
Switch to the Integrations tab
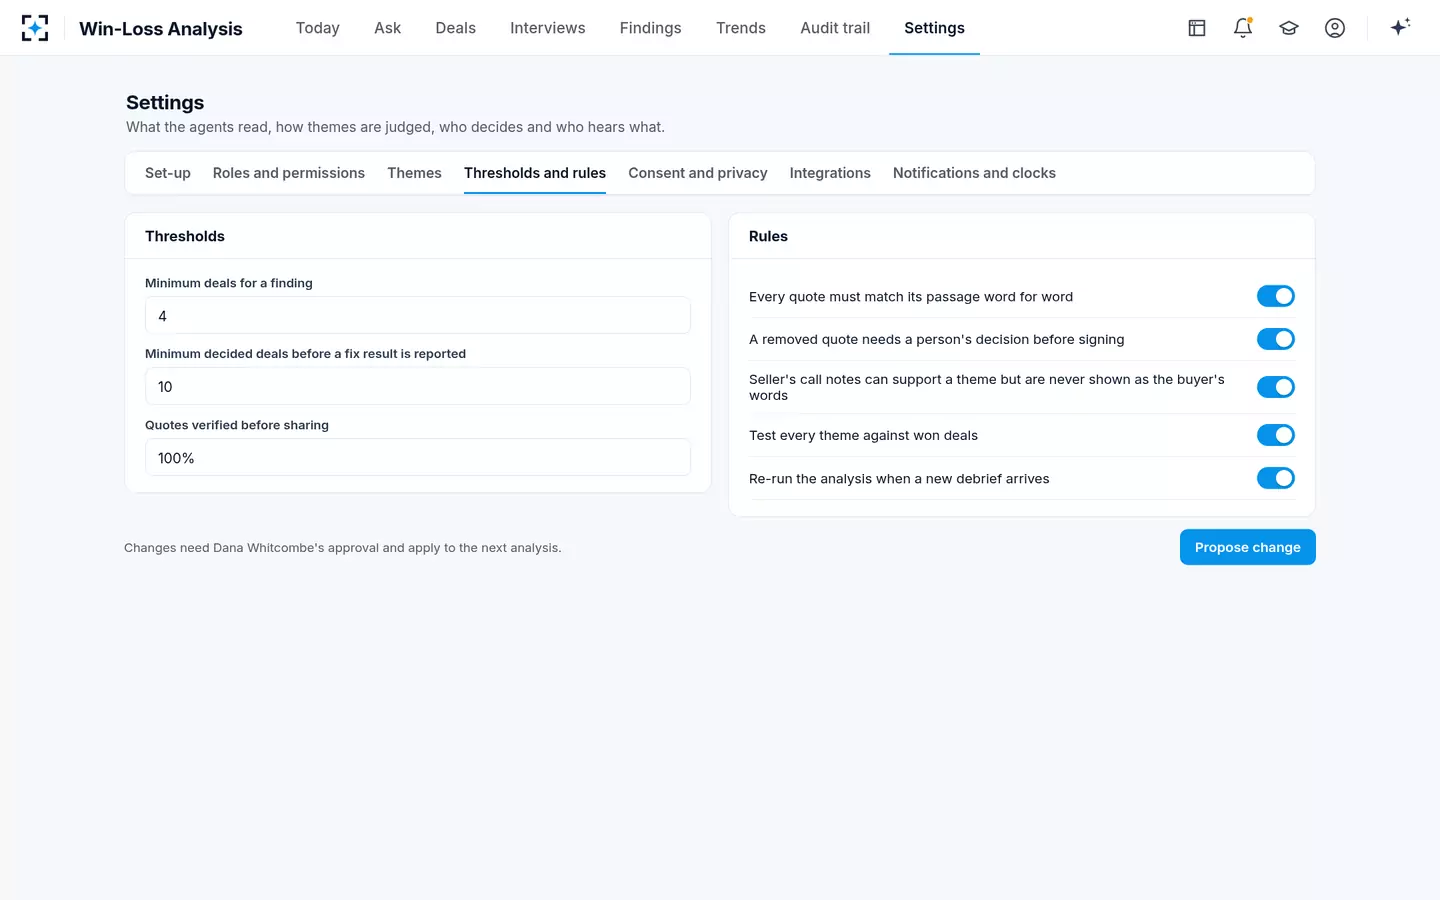coord(830,173)
